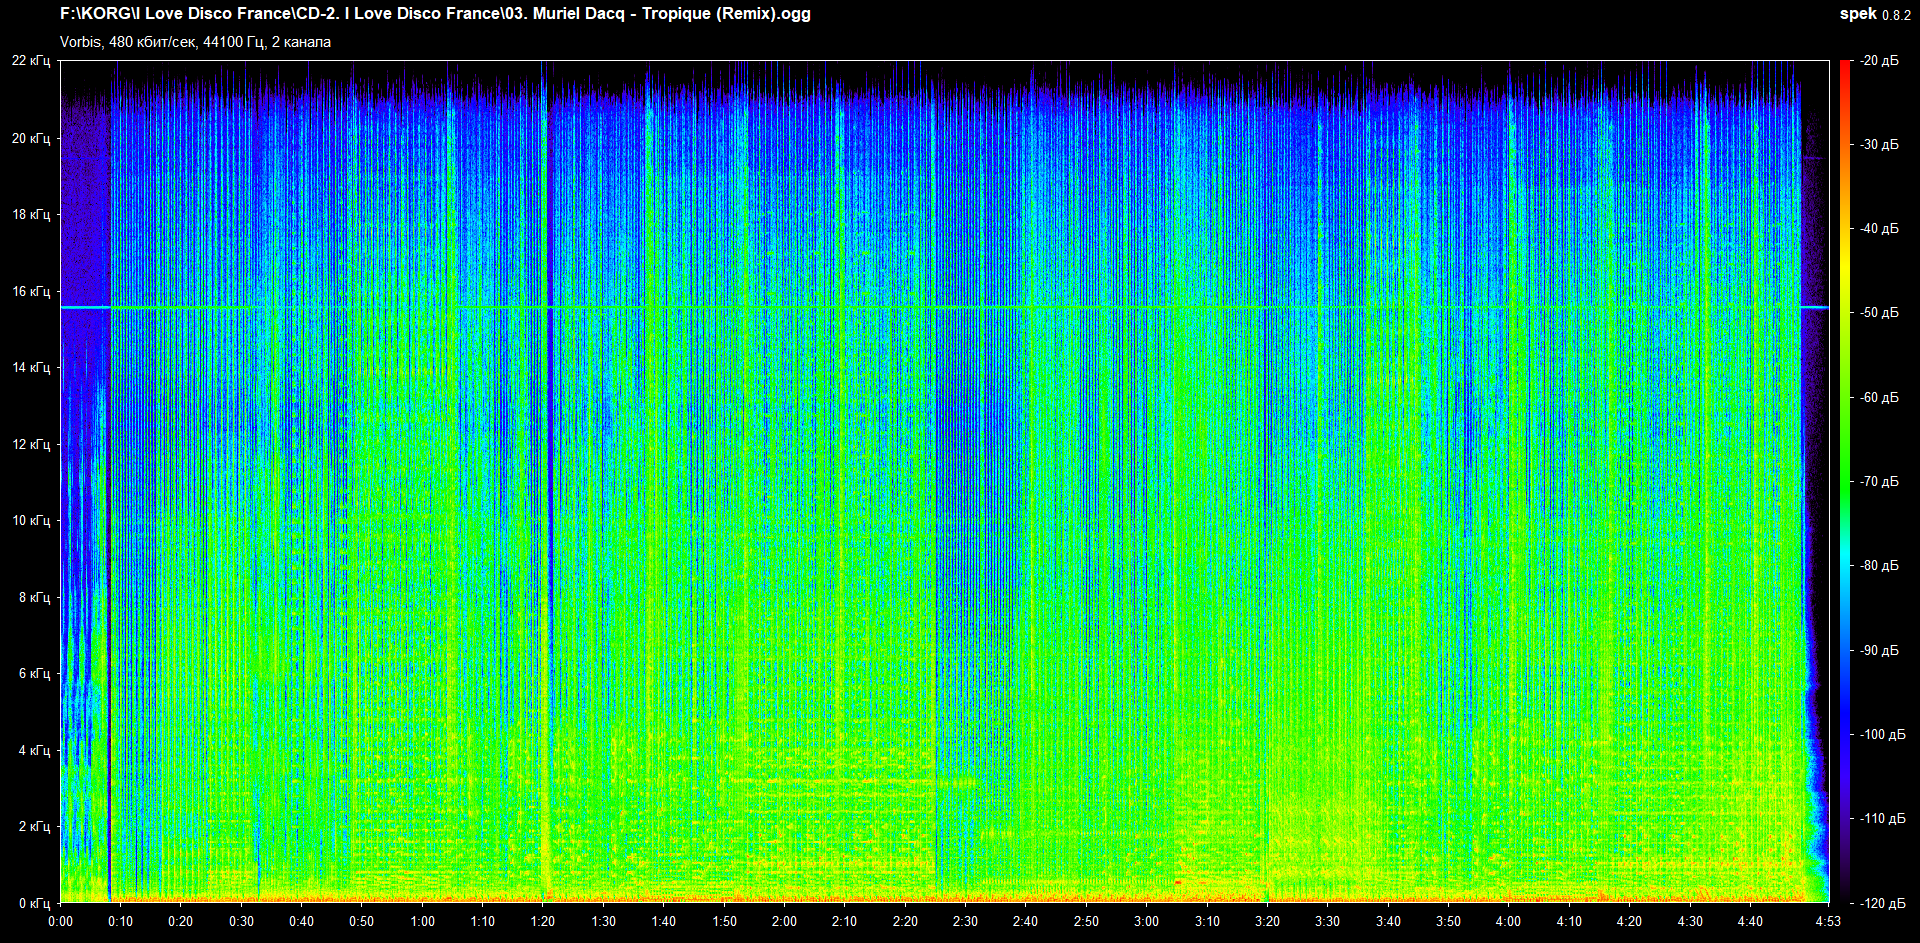Click the 1:00 time label

tap(422, 921)
